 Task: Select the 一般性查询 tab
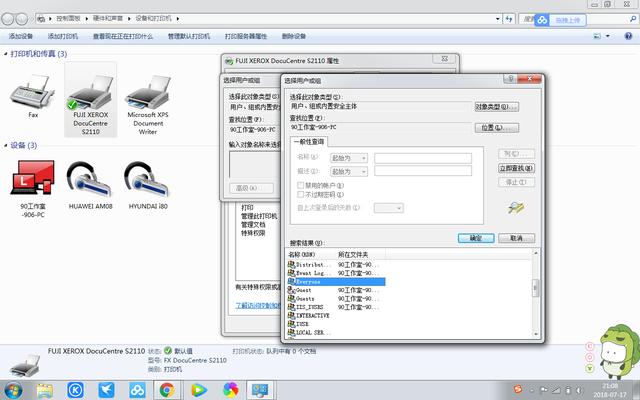coord(309,142)
